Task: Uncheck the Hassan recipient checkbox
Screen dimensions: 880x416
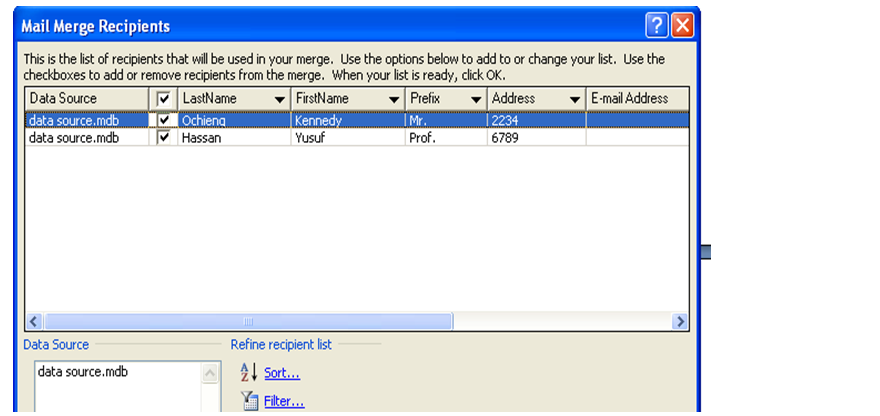Action: [x=164, y=138]
